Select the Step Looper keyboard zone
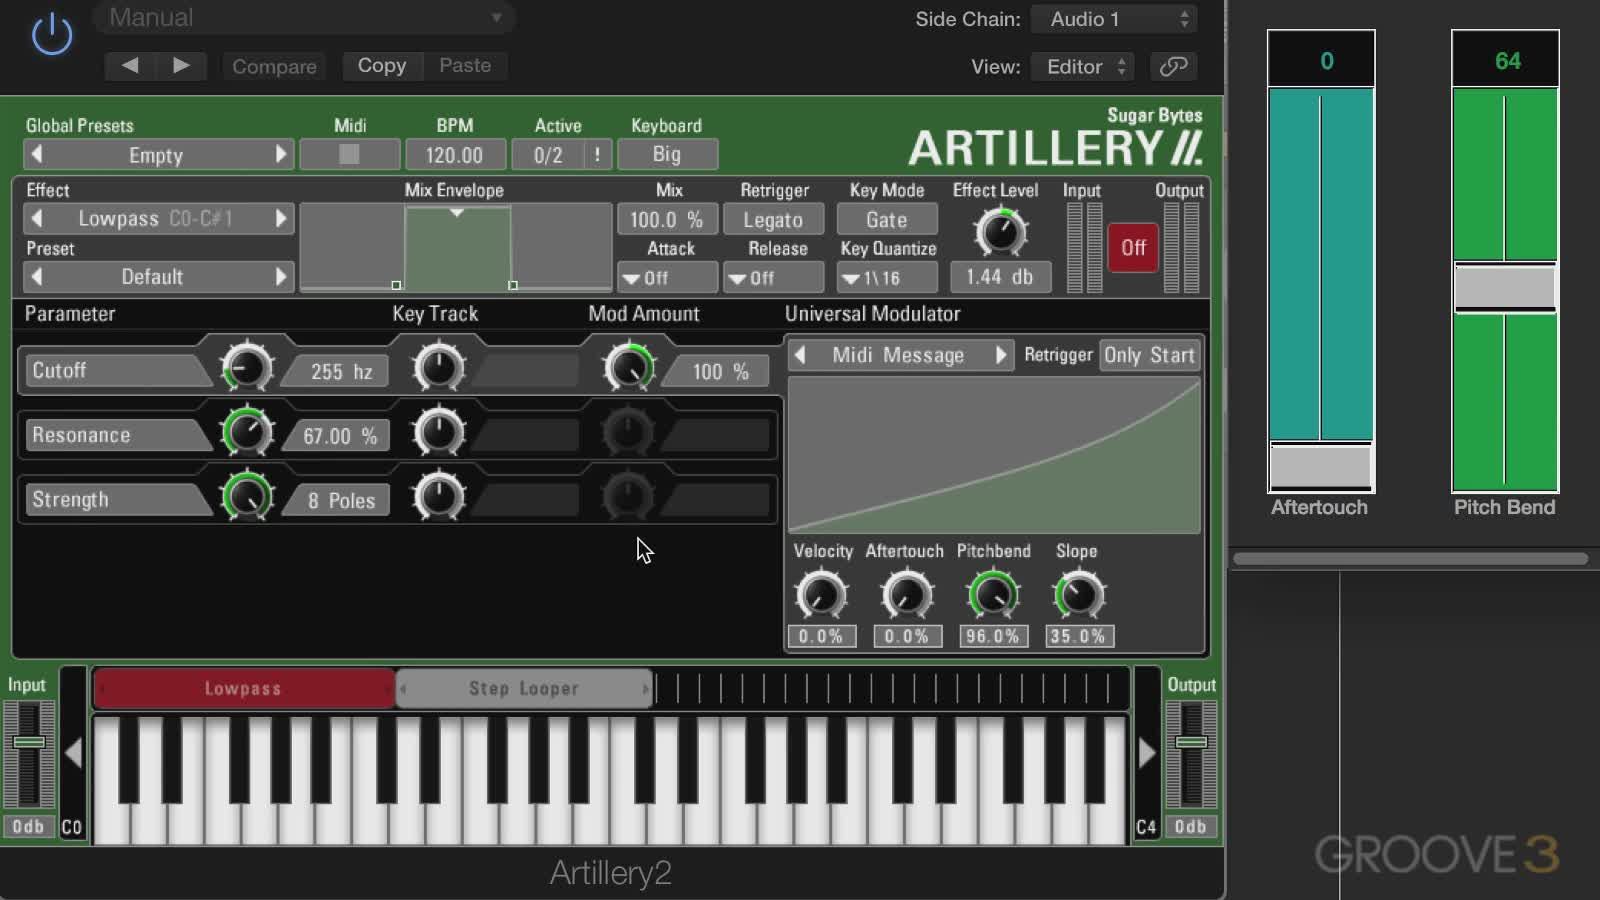Screen dimensions: 1600x900 coord(524,688)
